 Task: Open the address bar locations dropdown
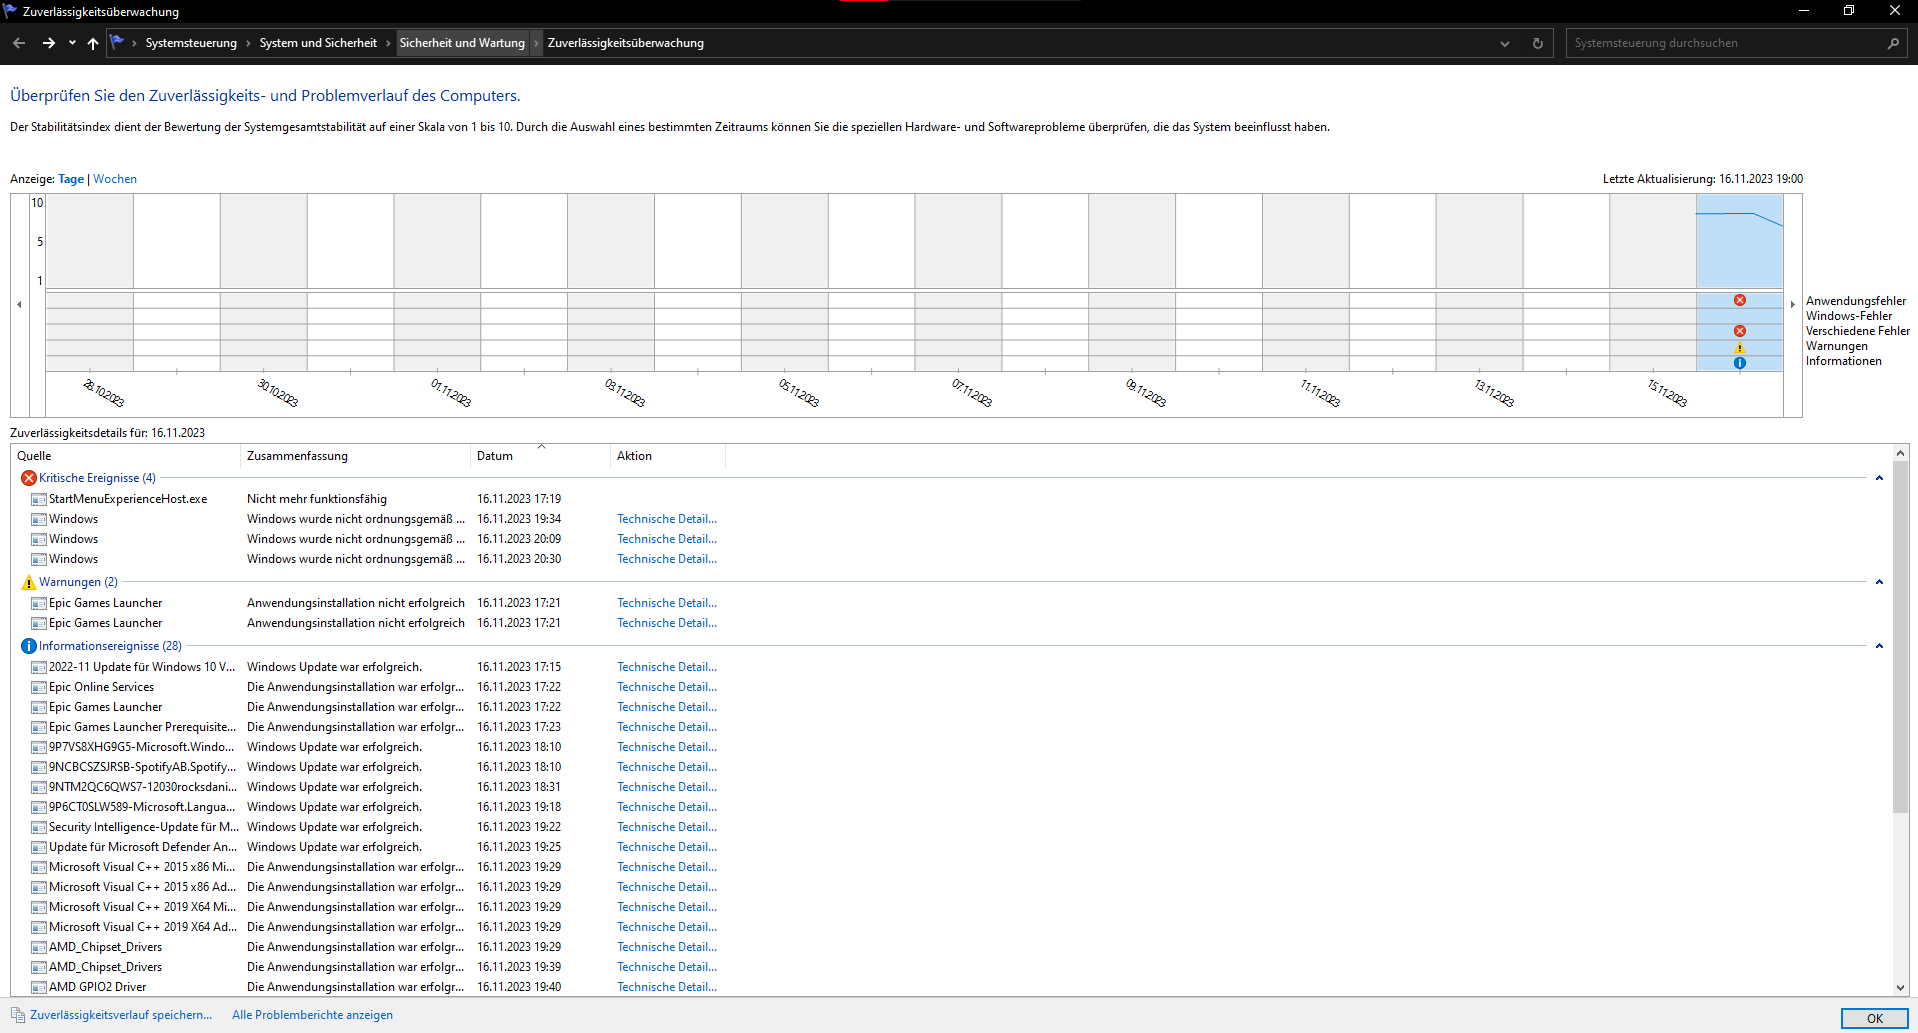point(1504,42)
